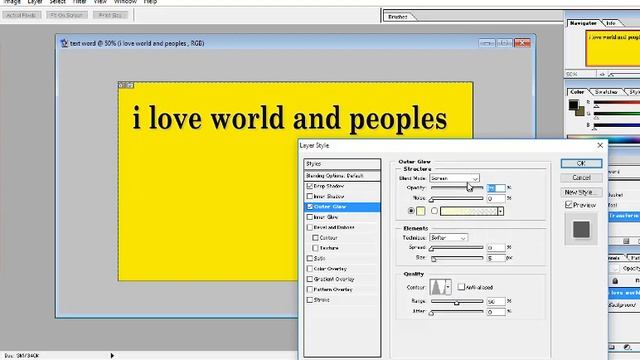Image resolution: width=640 pixels, height=360 pixels.
Task: Select the gradient glow radio button
Action: point(434,211)
